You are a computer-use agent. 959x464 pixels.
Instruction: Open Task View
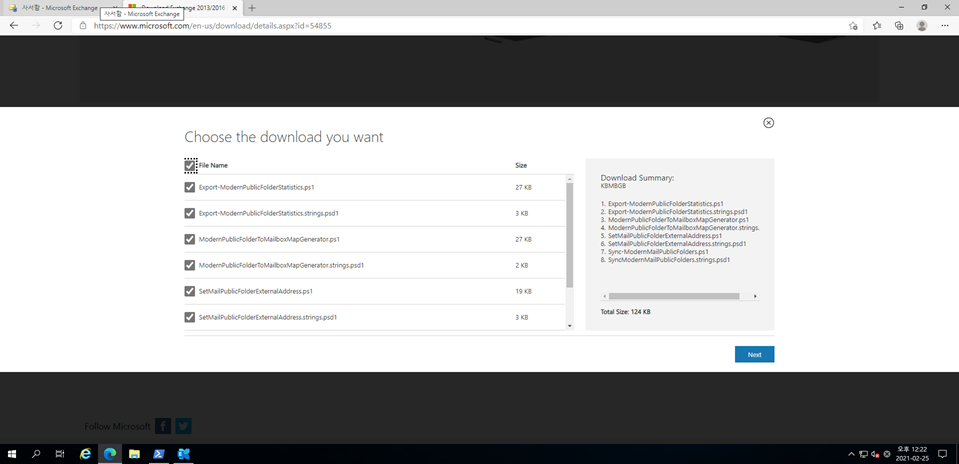pos(60,454)
